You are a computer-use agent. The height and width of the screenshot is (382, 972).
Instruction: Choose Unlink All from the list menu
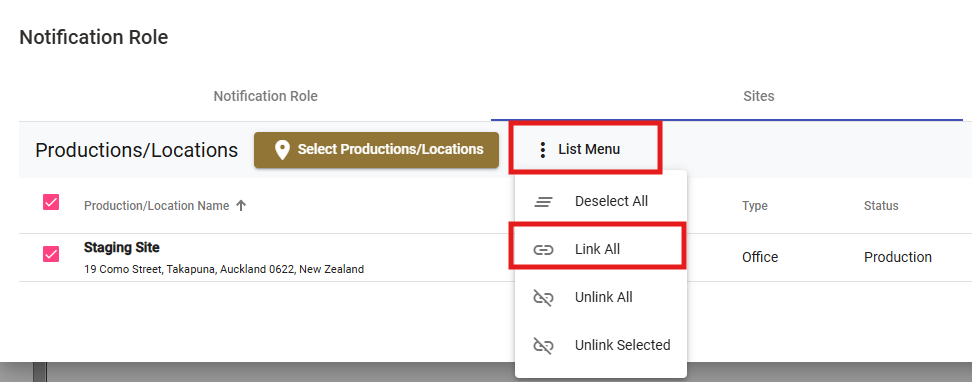[601, 297]
